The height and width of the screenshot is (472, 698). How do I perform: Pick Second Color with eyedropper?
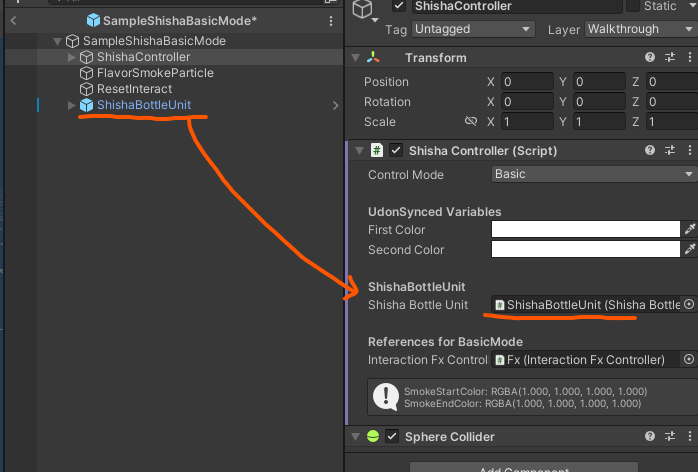click(x=690, y=249)
